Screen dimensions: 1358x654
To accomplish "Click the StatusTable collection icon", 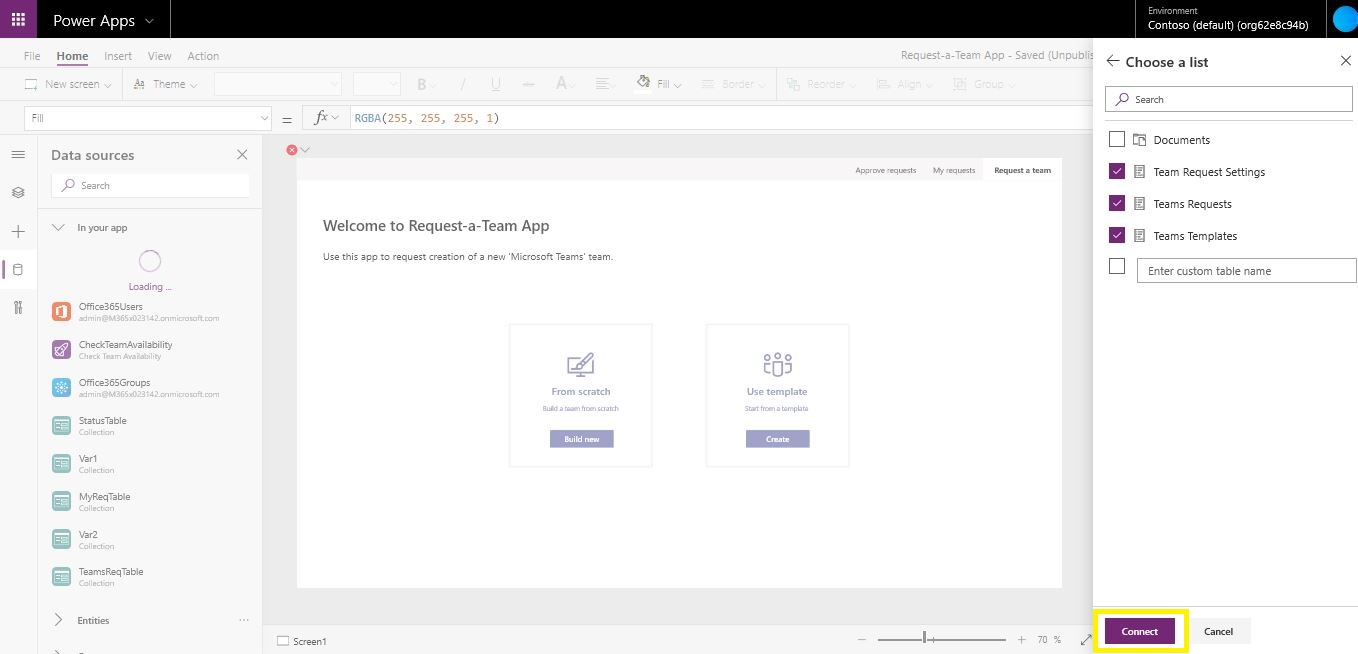I will [x=61, y=425].
